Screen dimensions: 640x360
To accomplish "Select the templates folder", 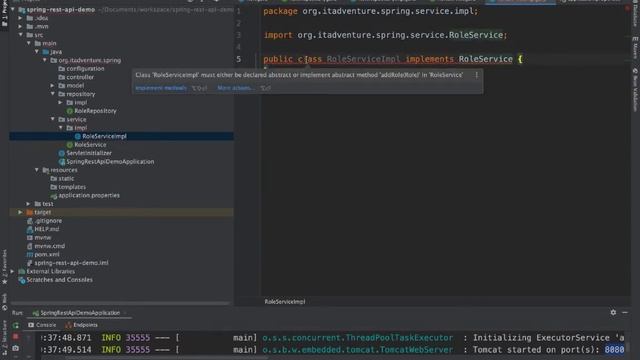I will tap(72, 187).
